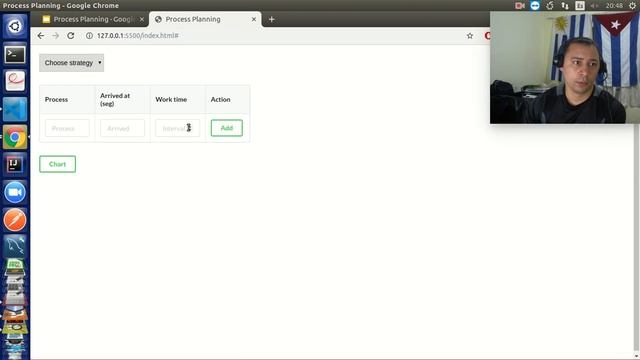Open MySQL Workbench from dock

[x=15, y=246]
